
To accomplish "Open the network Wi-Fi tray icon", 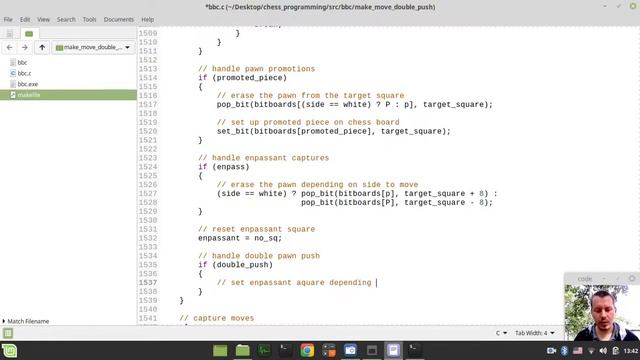I will 591,351.
